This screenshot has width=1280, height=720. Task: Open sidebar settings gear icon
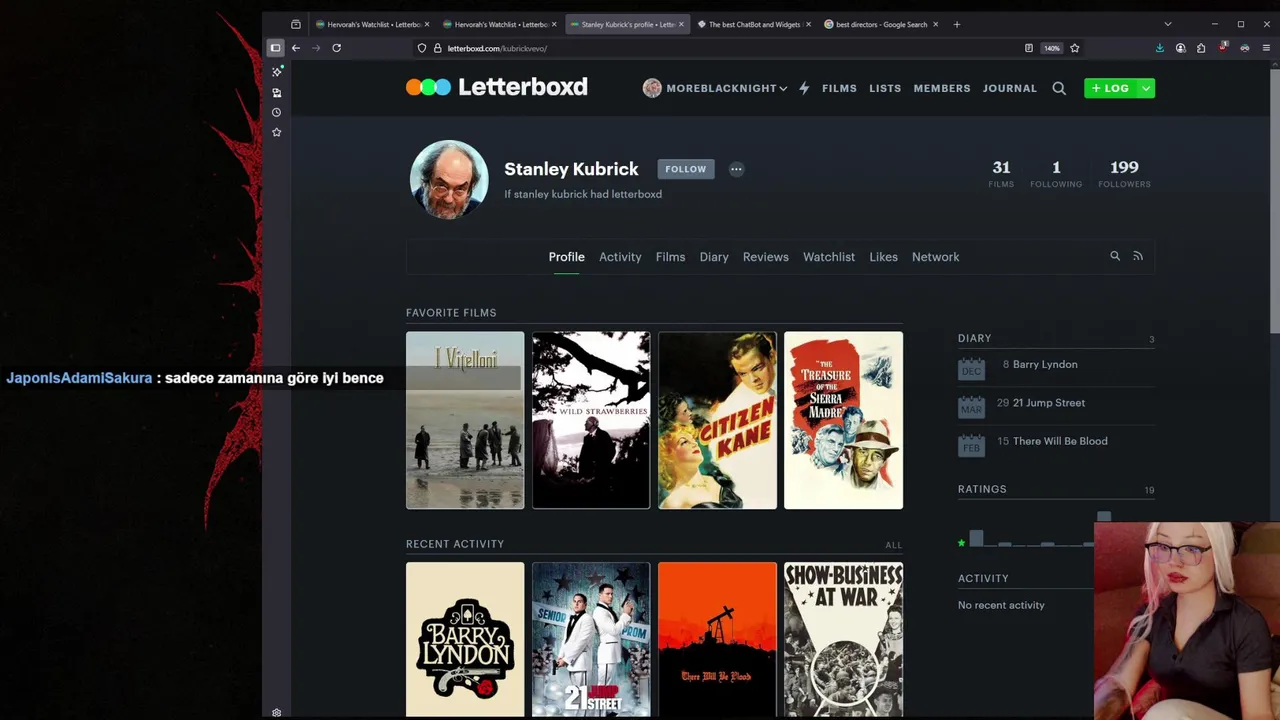pyautogui.click(x=277, y=713)
